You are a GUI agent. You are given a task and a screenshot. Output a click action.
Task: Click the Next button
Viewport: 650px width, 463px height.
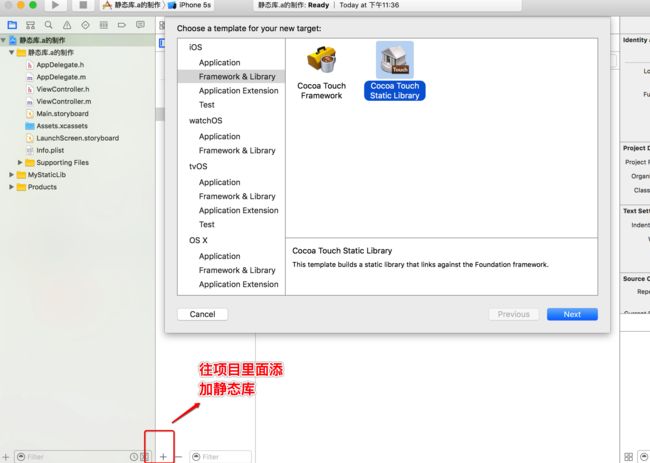point(572,314)
